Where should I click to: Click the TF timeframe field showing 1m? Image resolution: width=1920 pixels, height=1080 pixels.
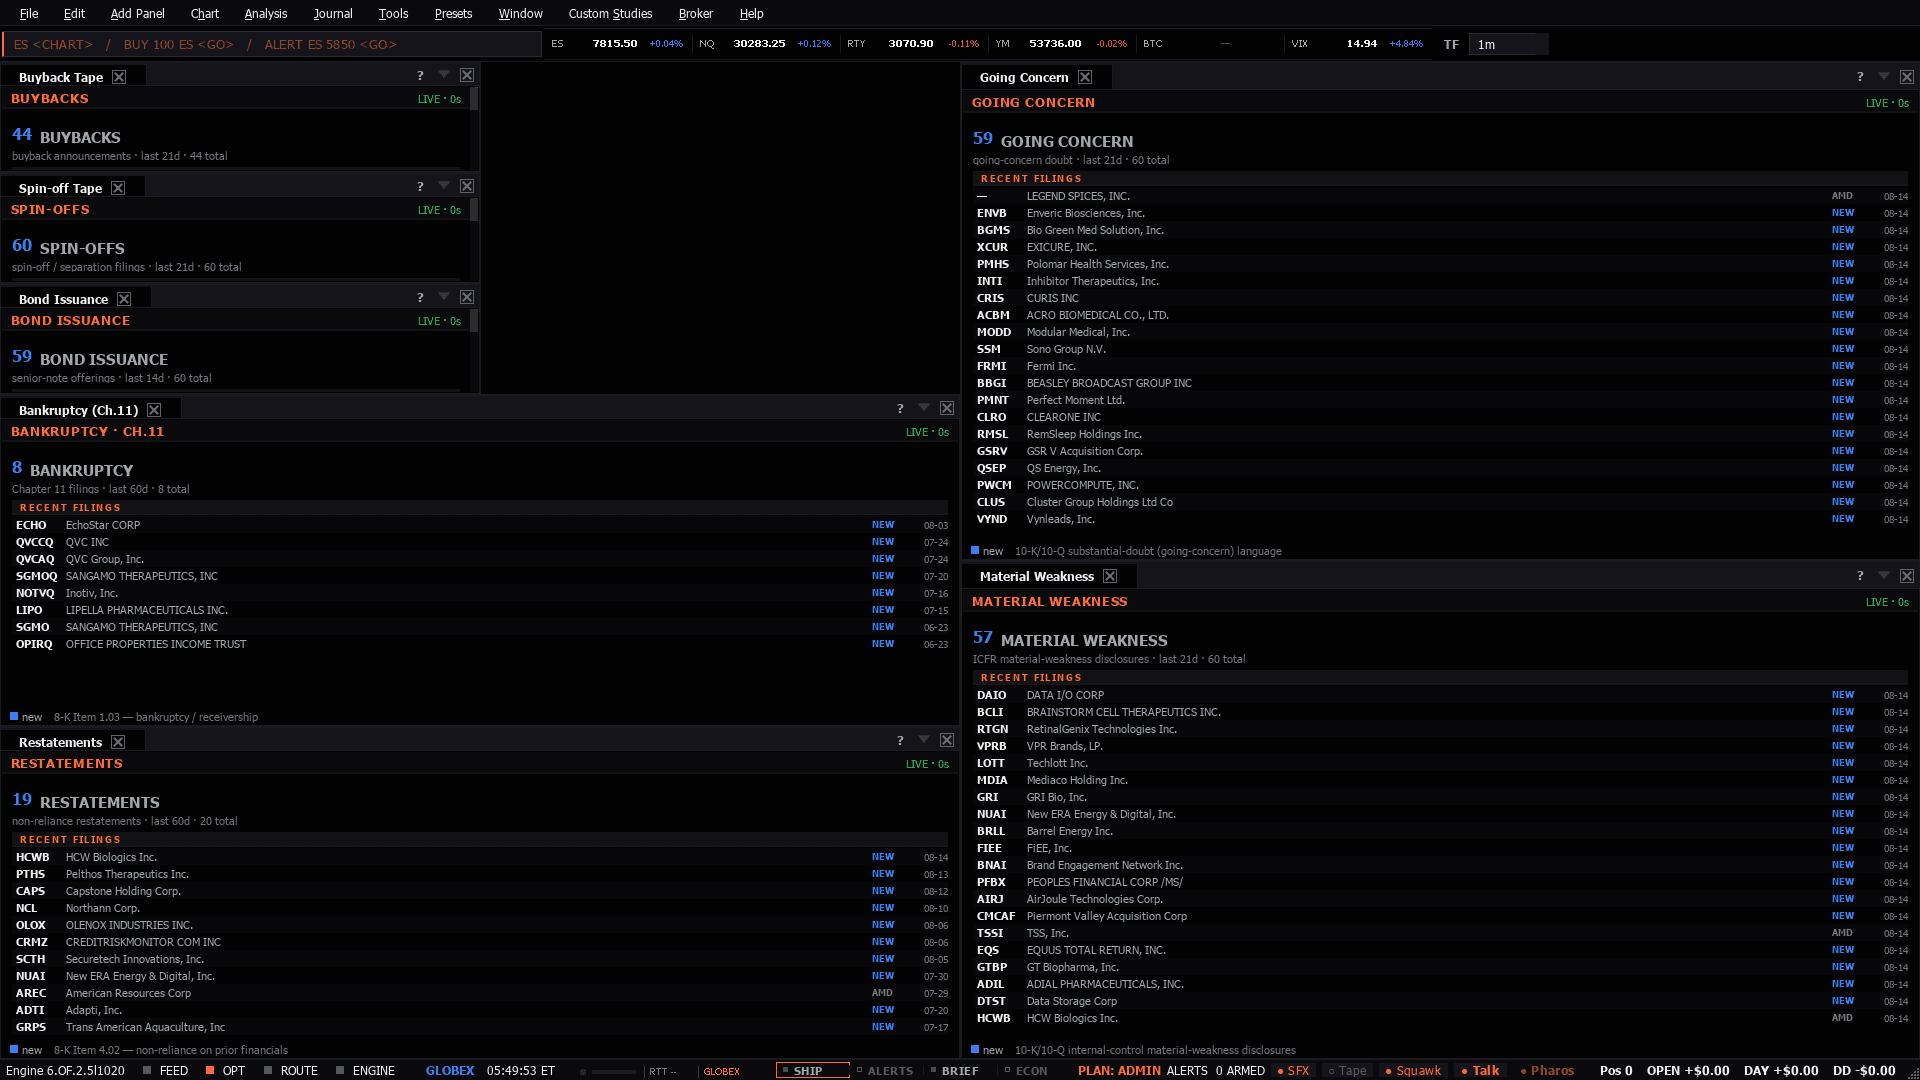(x=1507, y=44)
